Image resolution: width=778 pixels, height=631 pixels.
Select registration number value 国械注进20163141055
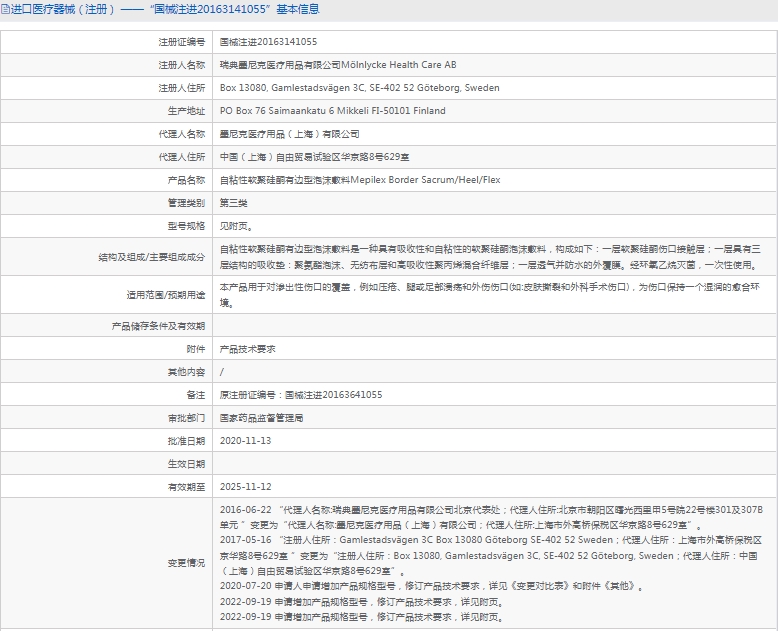pyautogui.click(x=268, y=42)
